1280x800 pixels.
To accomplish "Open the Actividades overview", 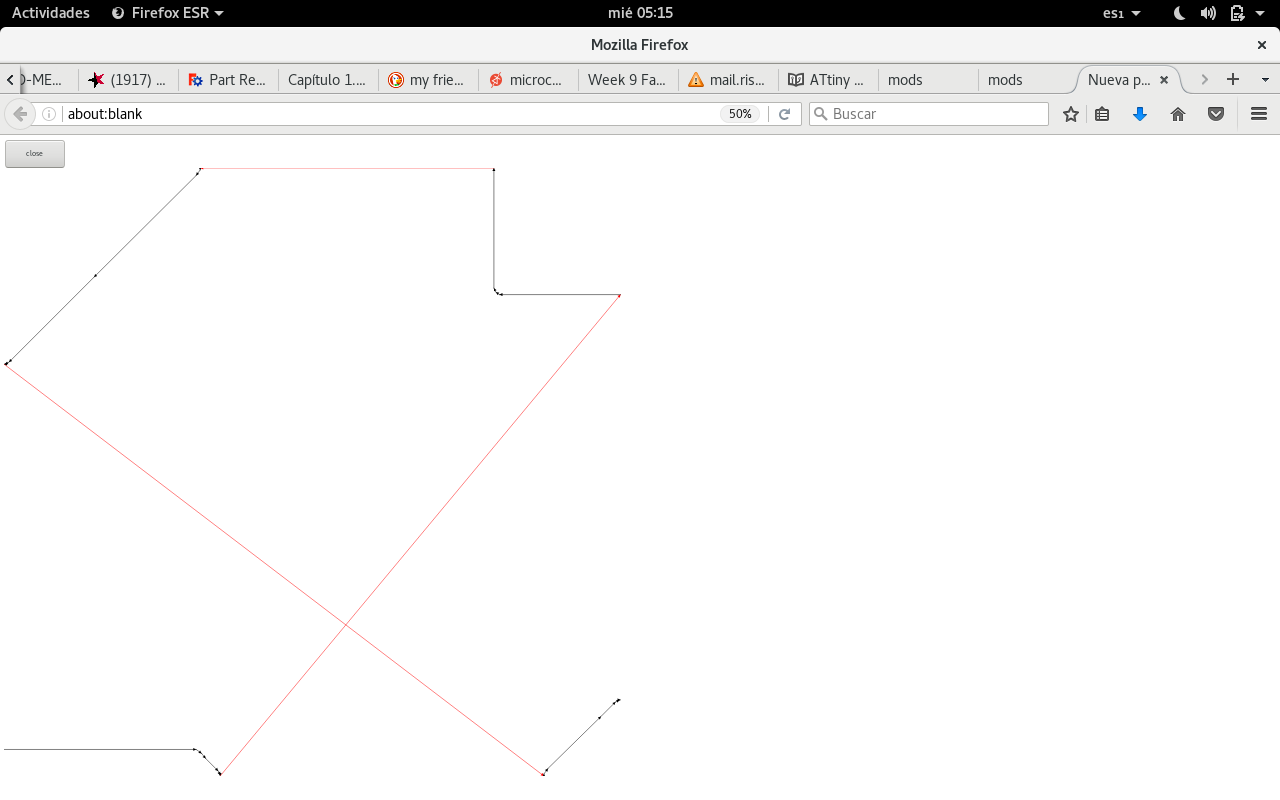I will click(50, 13).
